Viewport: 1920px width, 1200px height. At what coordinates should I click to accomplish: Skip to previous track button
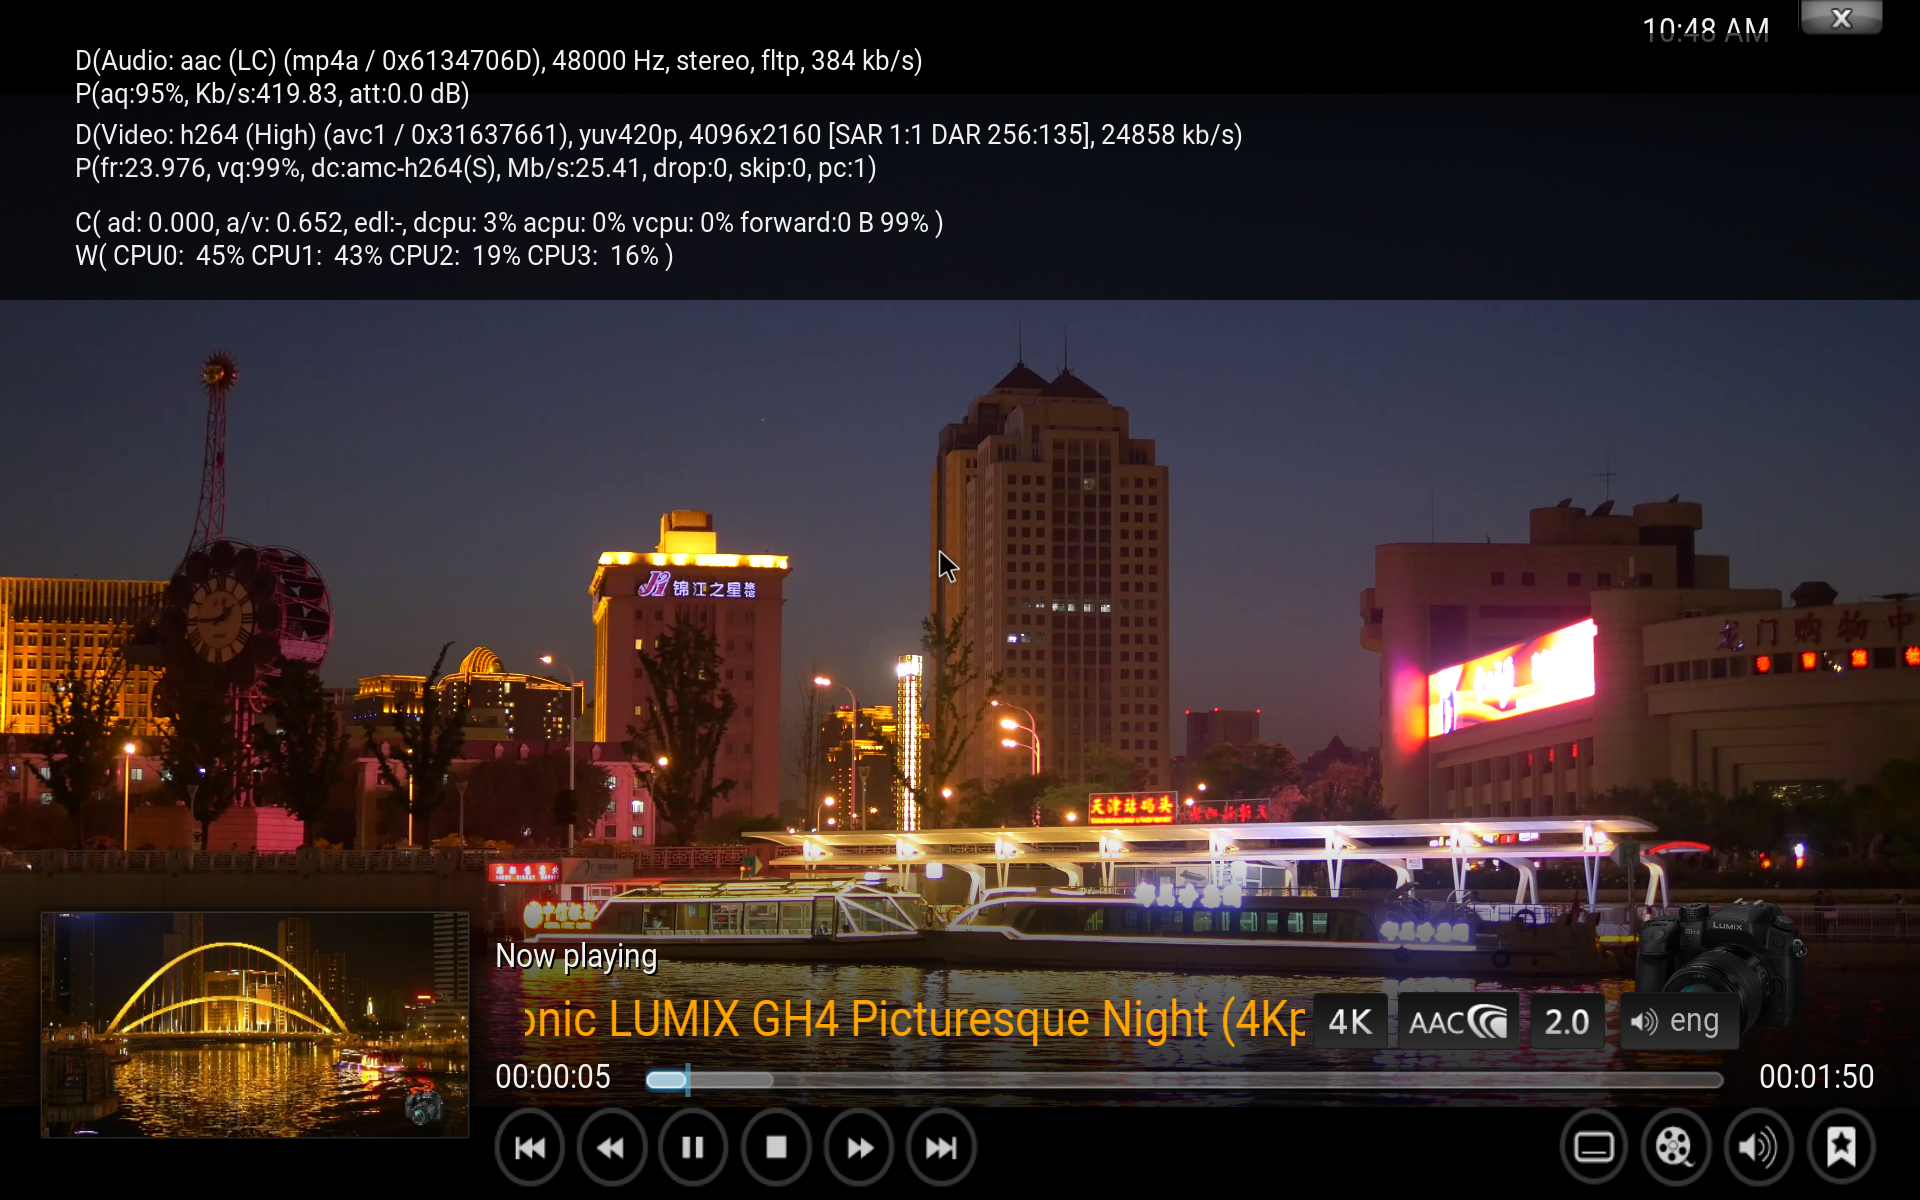(530, 1147)
